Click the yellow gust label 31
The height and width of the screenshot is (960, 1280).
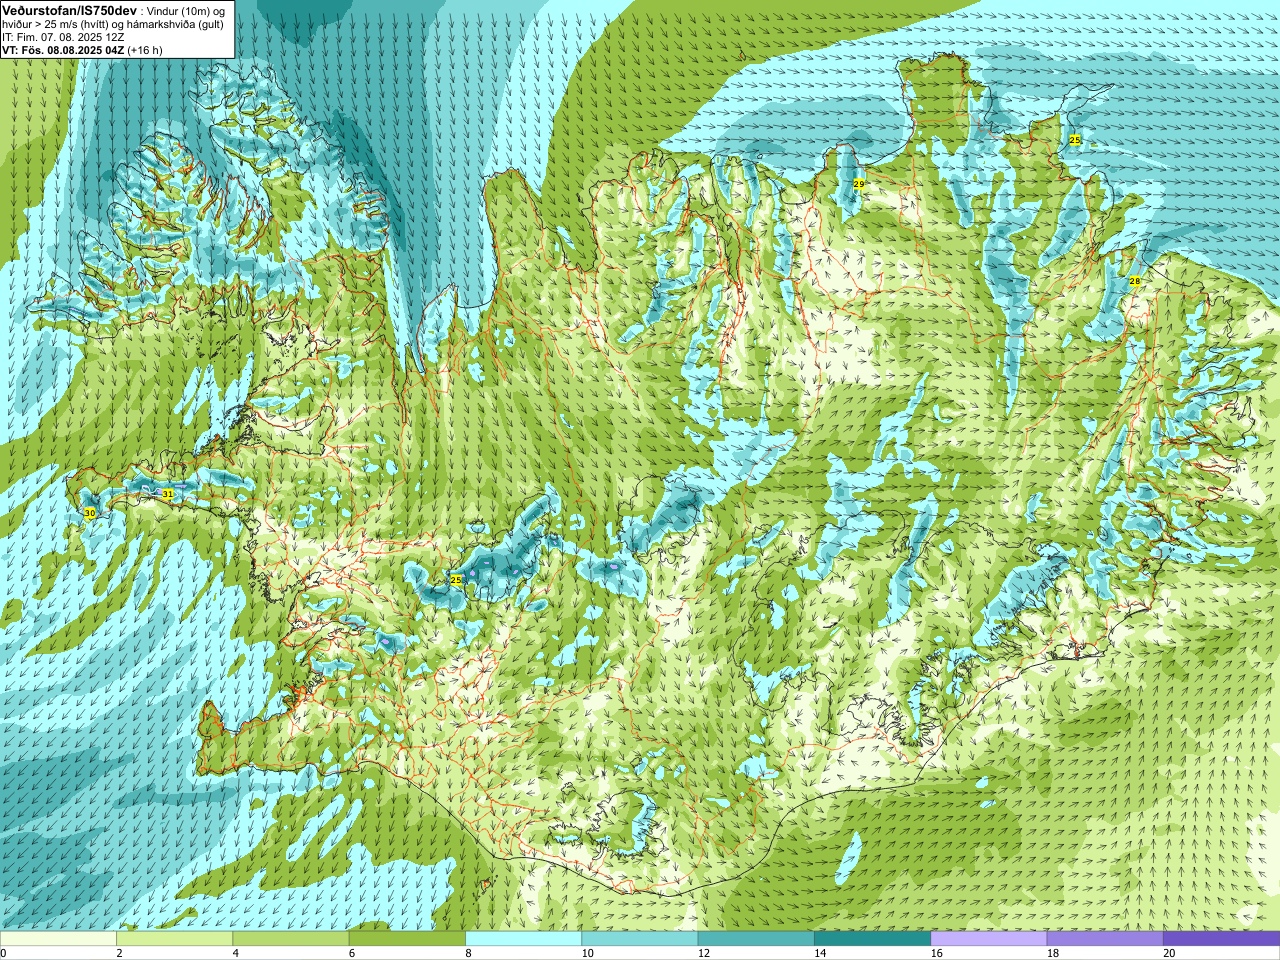(x=167, y=494)
